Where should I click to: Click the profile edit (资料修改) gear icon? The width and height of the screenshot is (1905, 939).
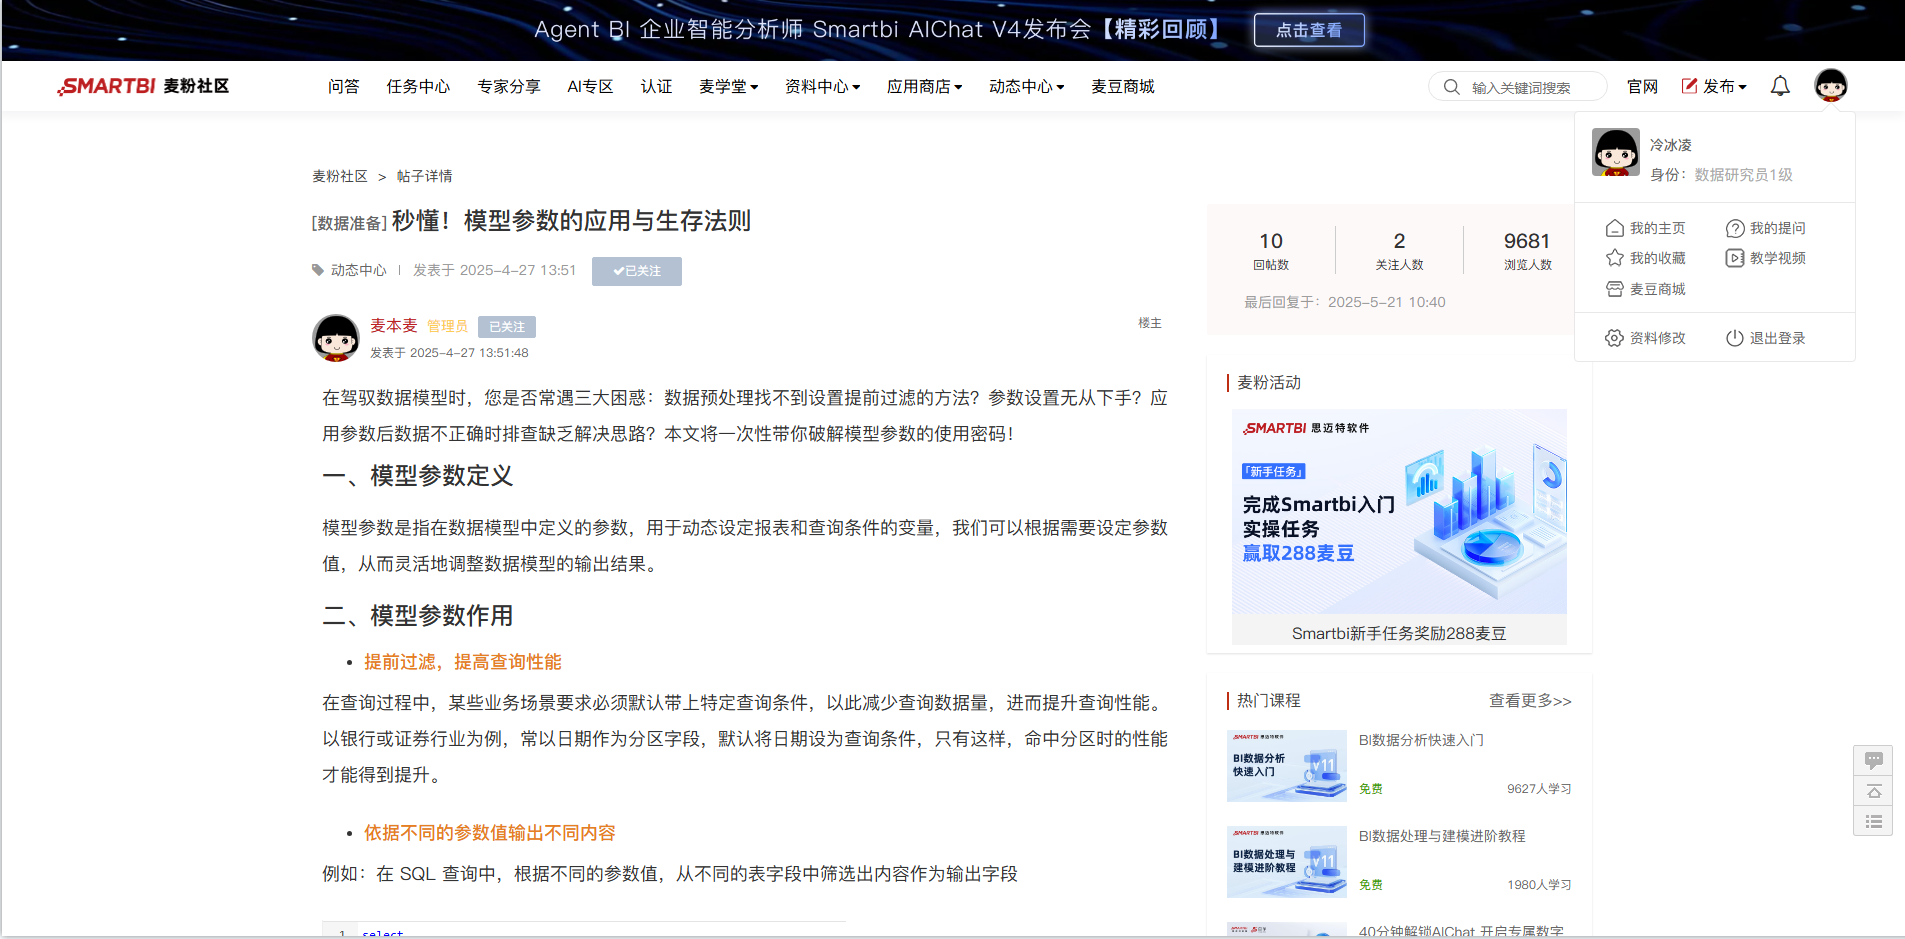tap(1614, 338)
